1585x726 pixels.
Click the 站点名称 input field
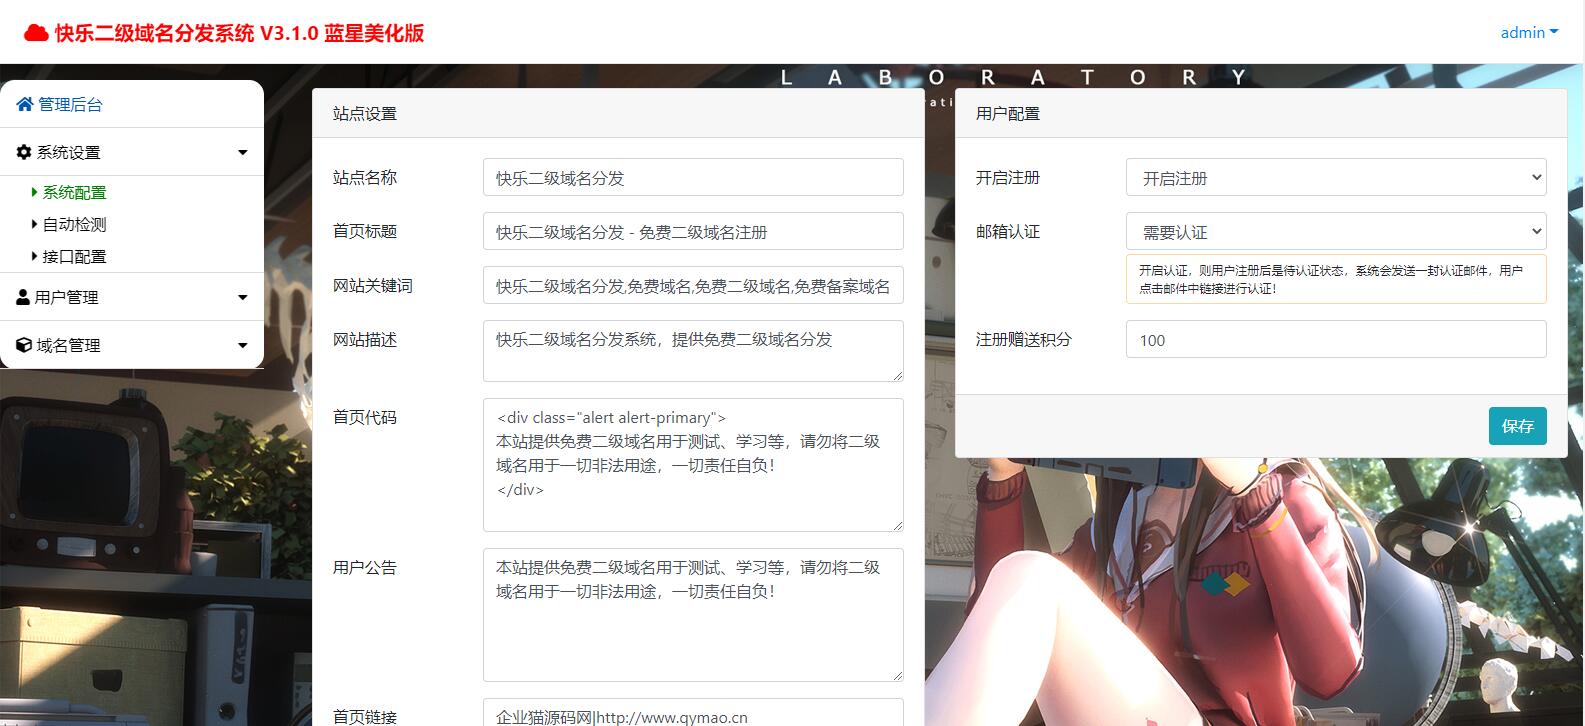pos(692,178)
